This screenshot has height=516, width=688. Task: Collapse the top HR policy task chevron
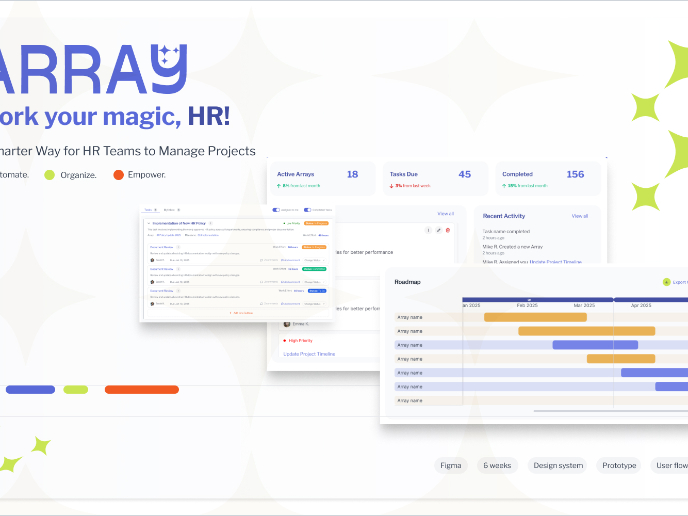click(149, 223)
